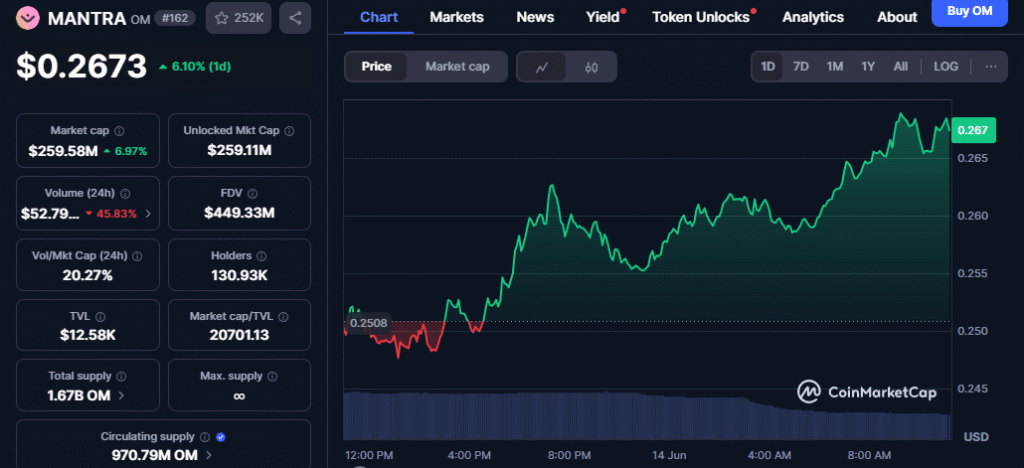This screenshot has width=1024, height=468.
Task: Click the 0.267 current price tag
Action: coord(973,130)
